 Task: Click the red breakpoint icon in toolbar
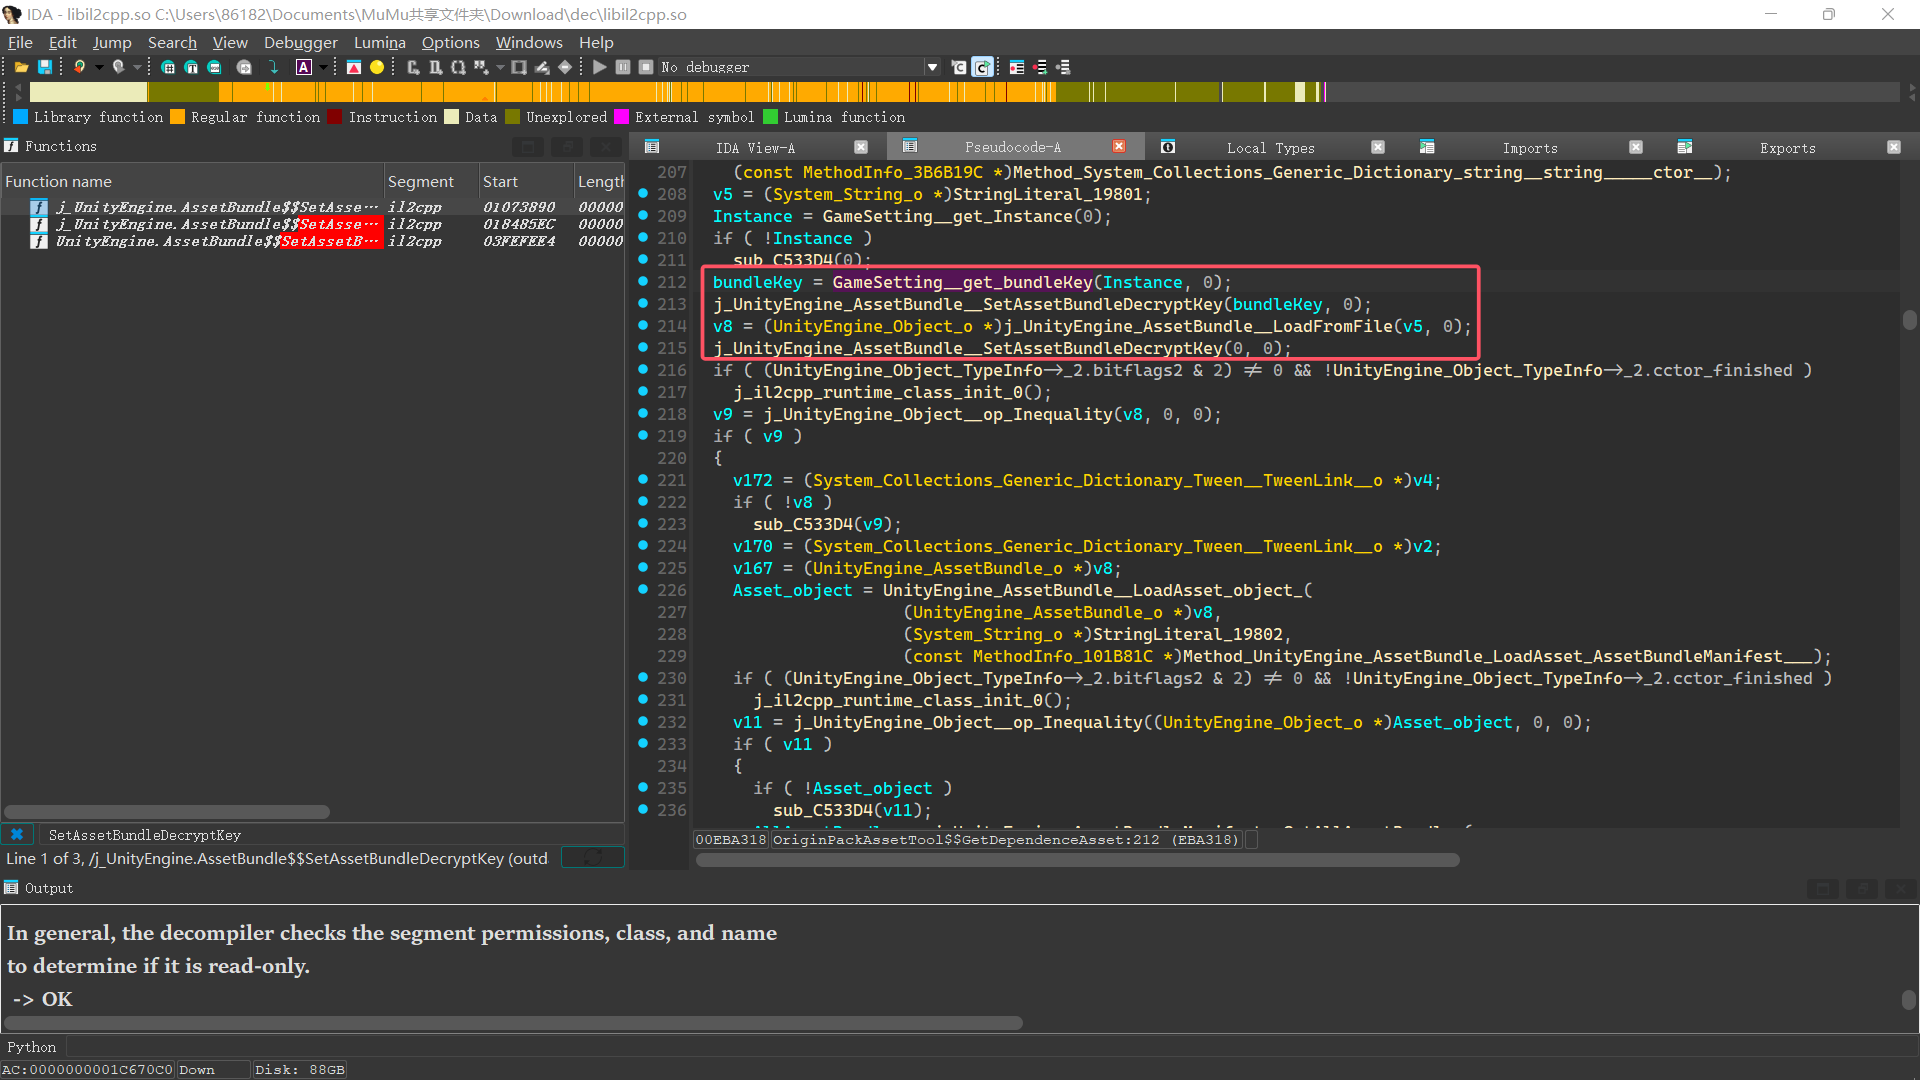[x=353, y=67]
